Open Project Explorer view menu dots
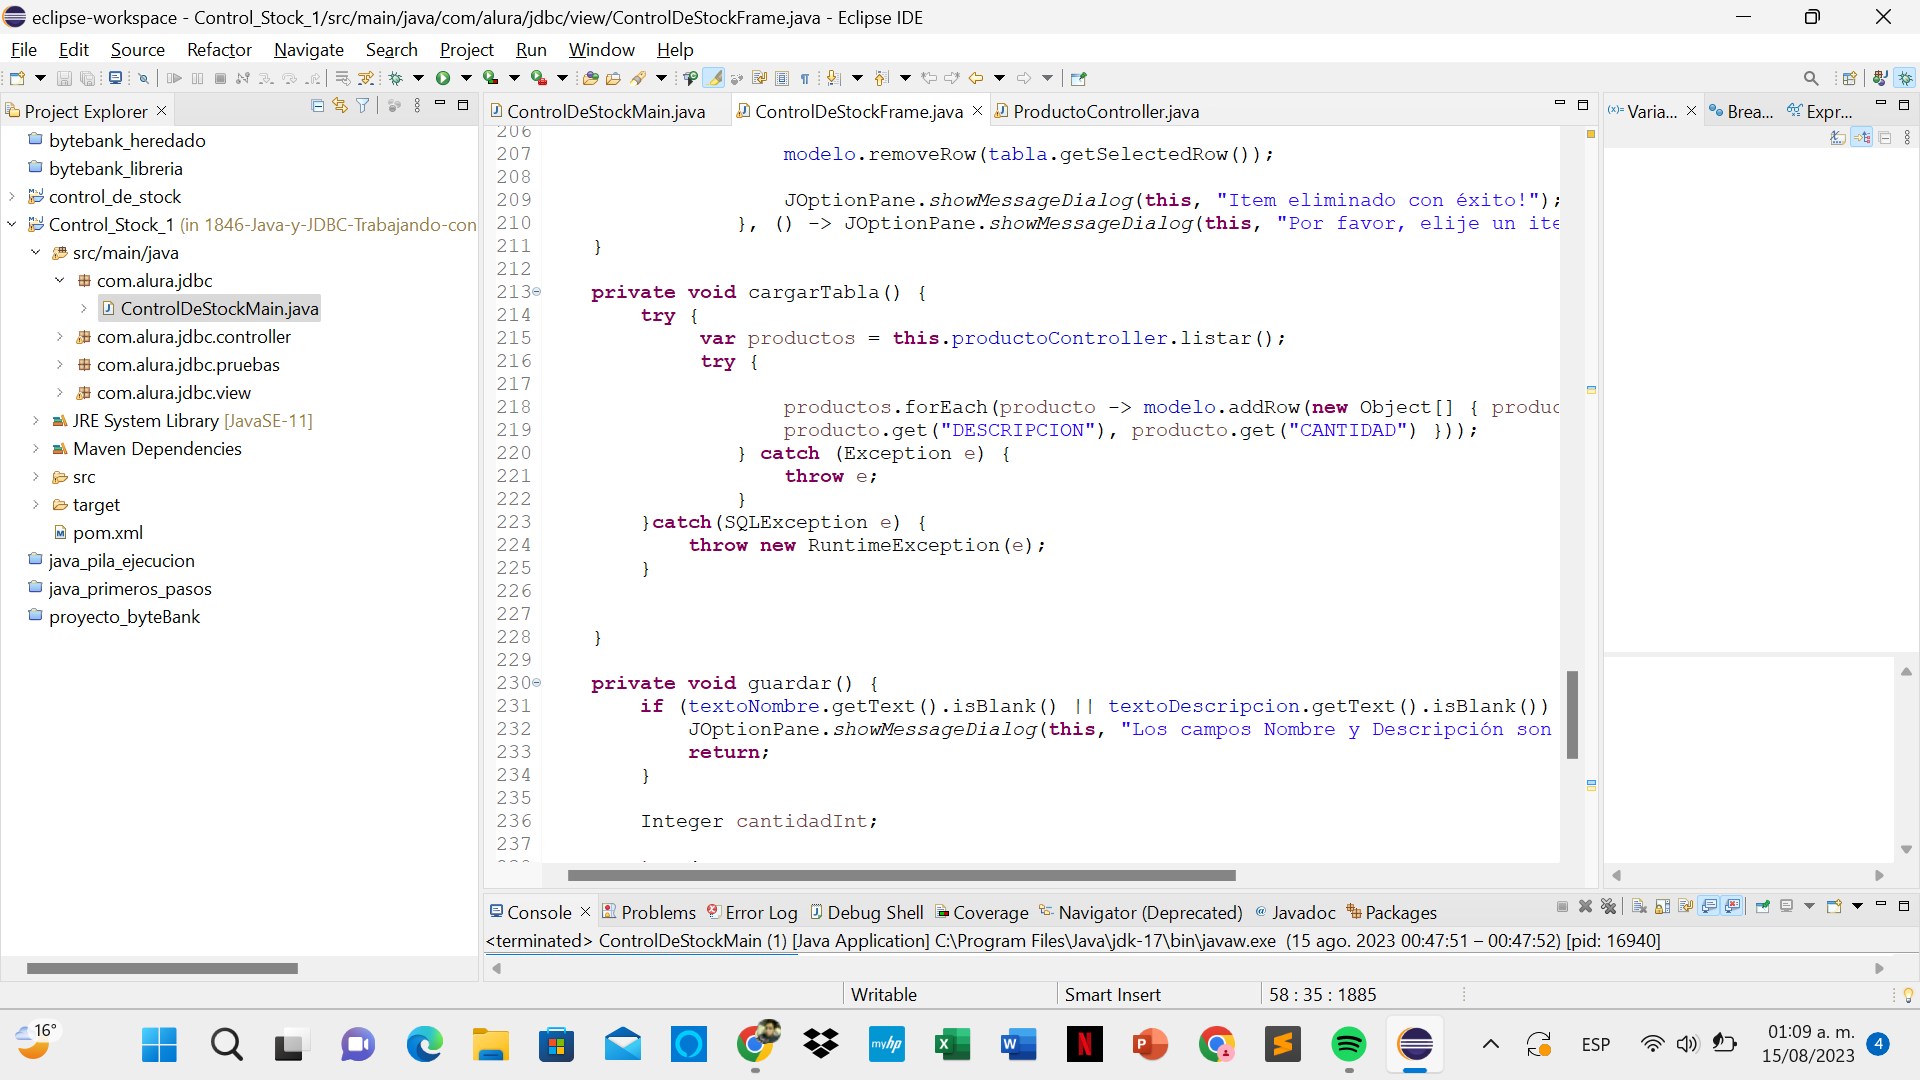 tap(418, 106)
